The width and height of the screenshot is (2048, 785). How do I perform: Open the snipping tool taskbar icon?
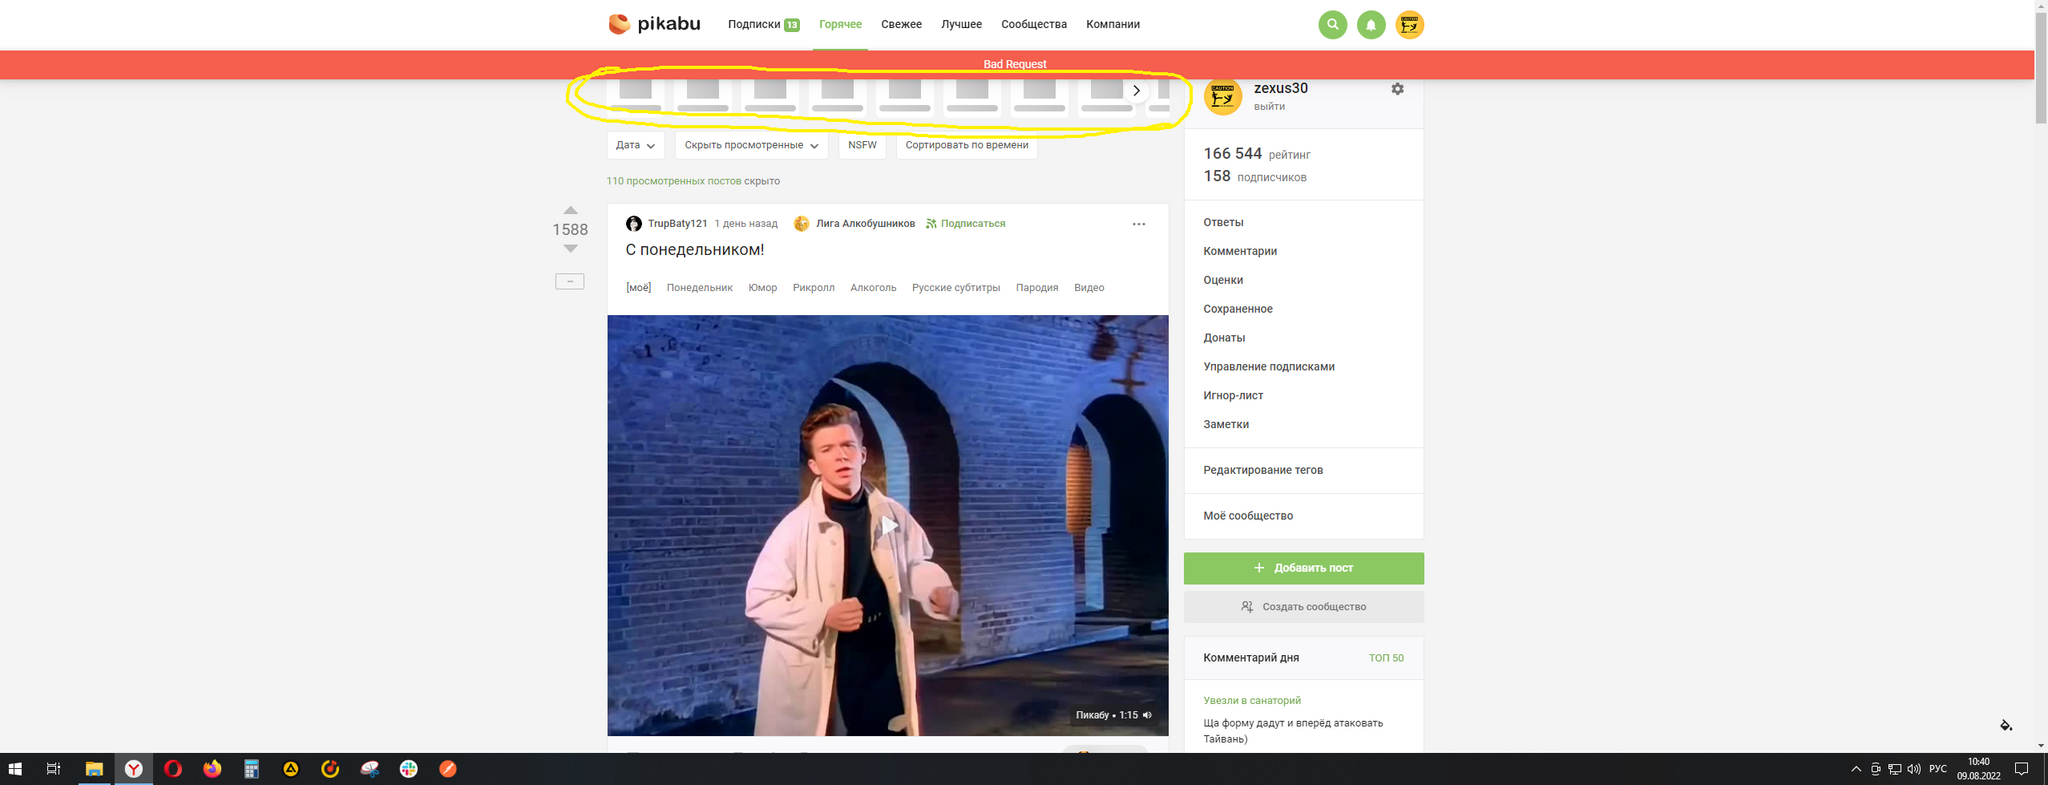(370, 769)
